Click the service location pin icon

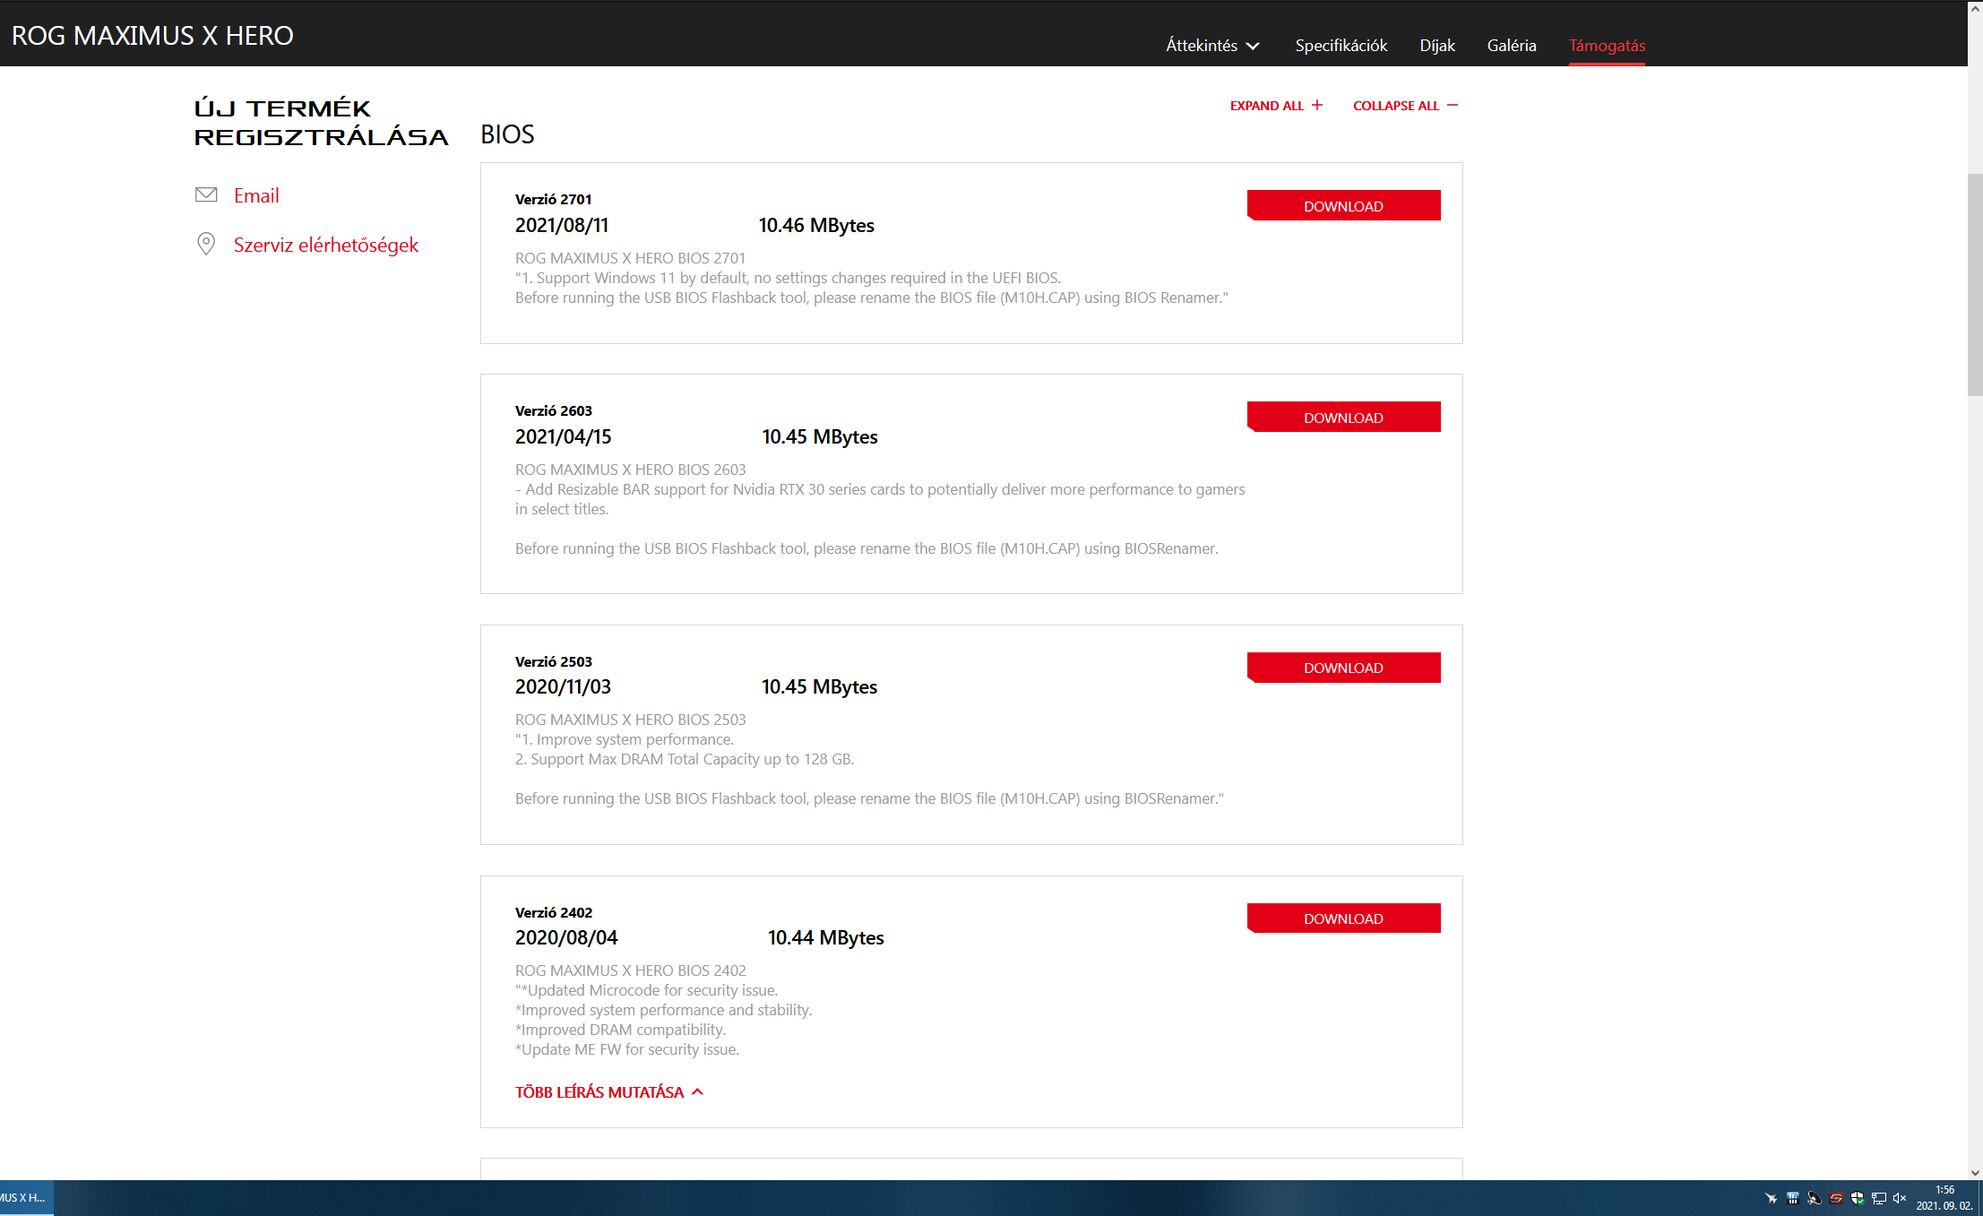point(206,244)
